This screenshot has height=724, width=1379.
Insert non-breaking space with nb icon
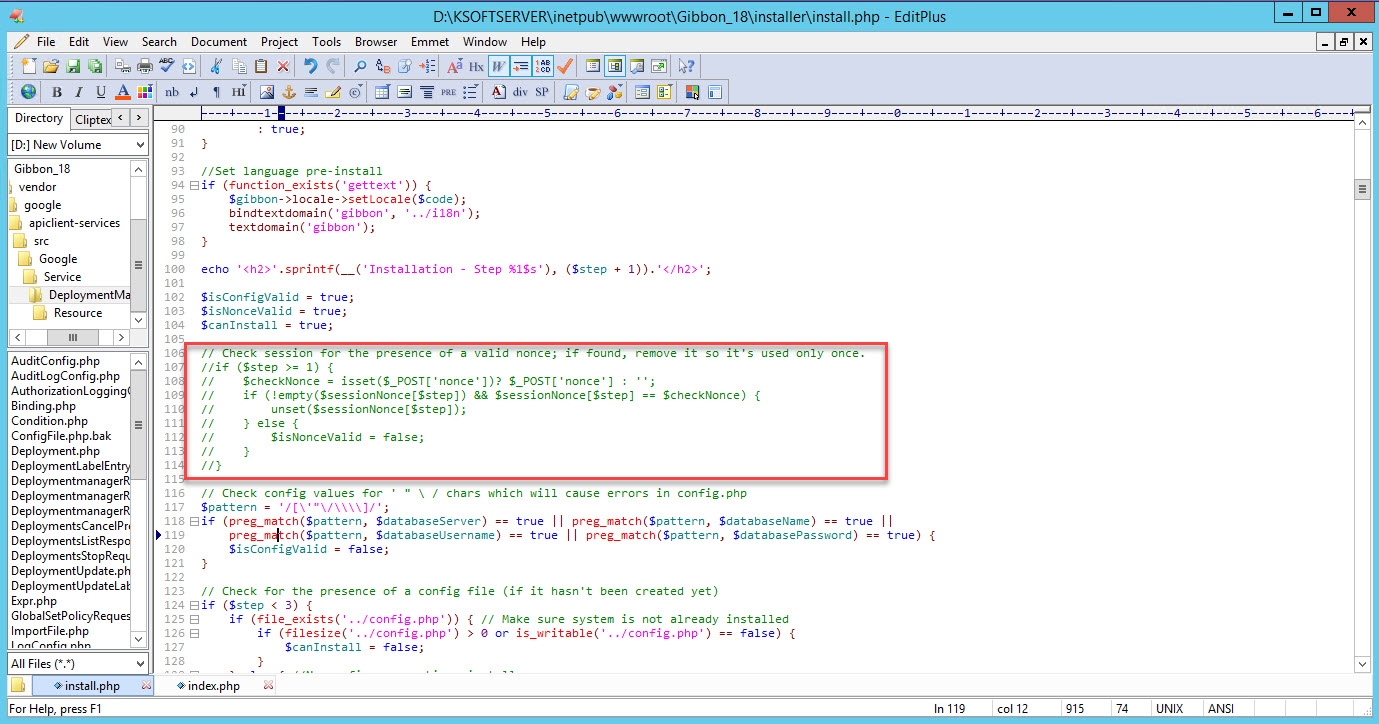(172, 92)
